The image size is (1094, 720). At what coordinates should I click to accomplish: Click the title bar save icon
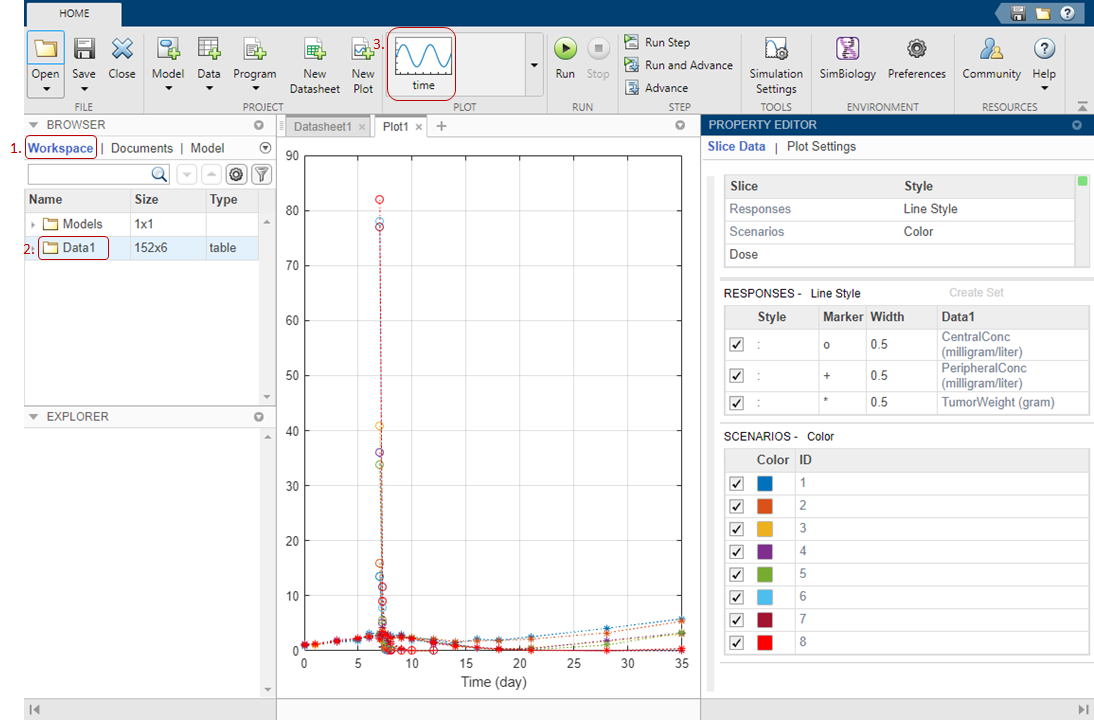pyautogui.click(x=1018, y=13)
